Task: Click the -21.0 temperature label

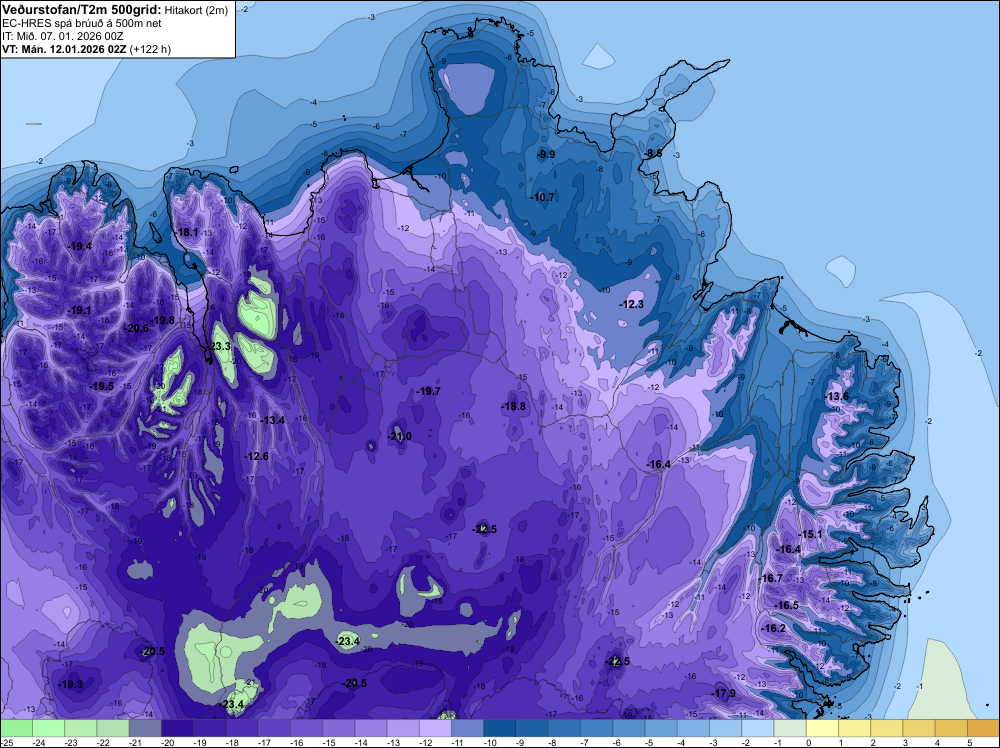Action: tap(399, 436)
